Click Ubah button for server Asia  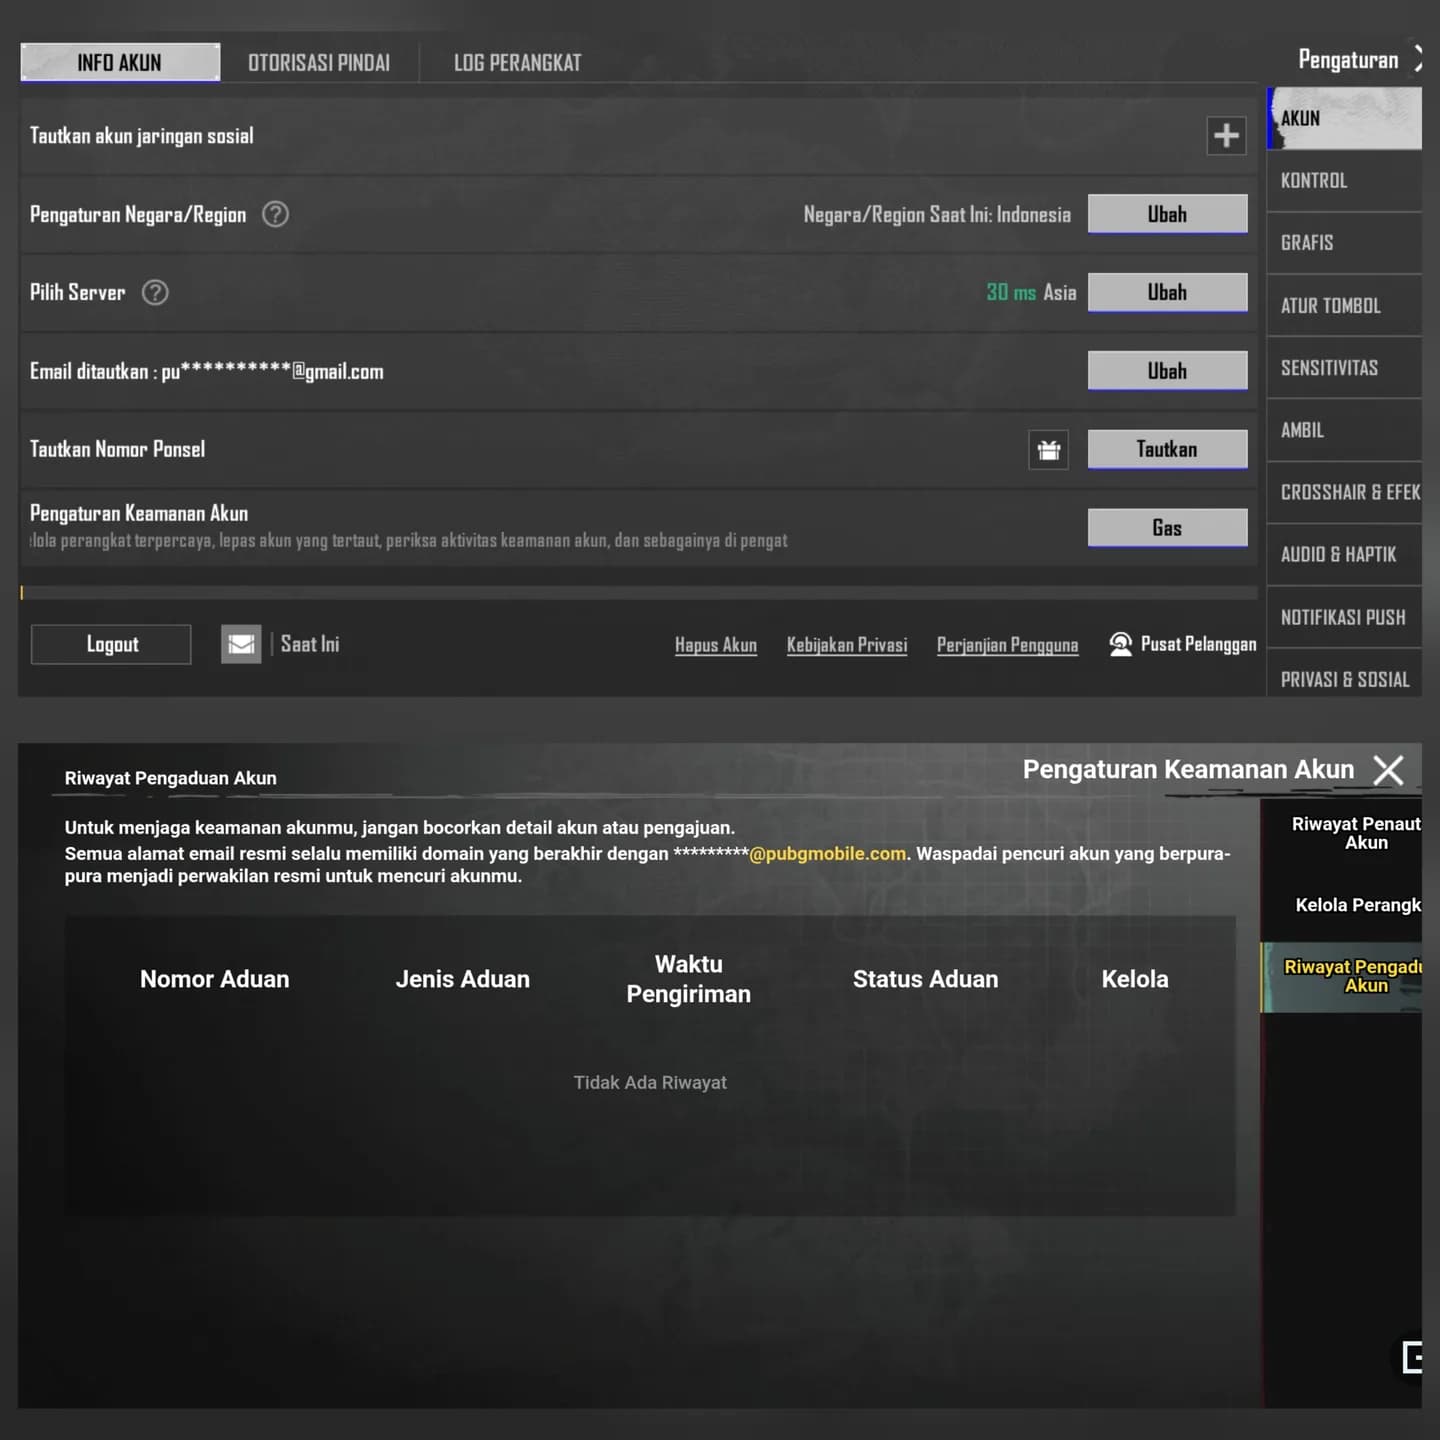point(1167,292)
